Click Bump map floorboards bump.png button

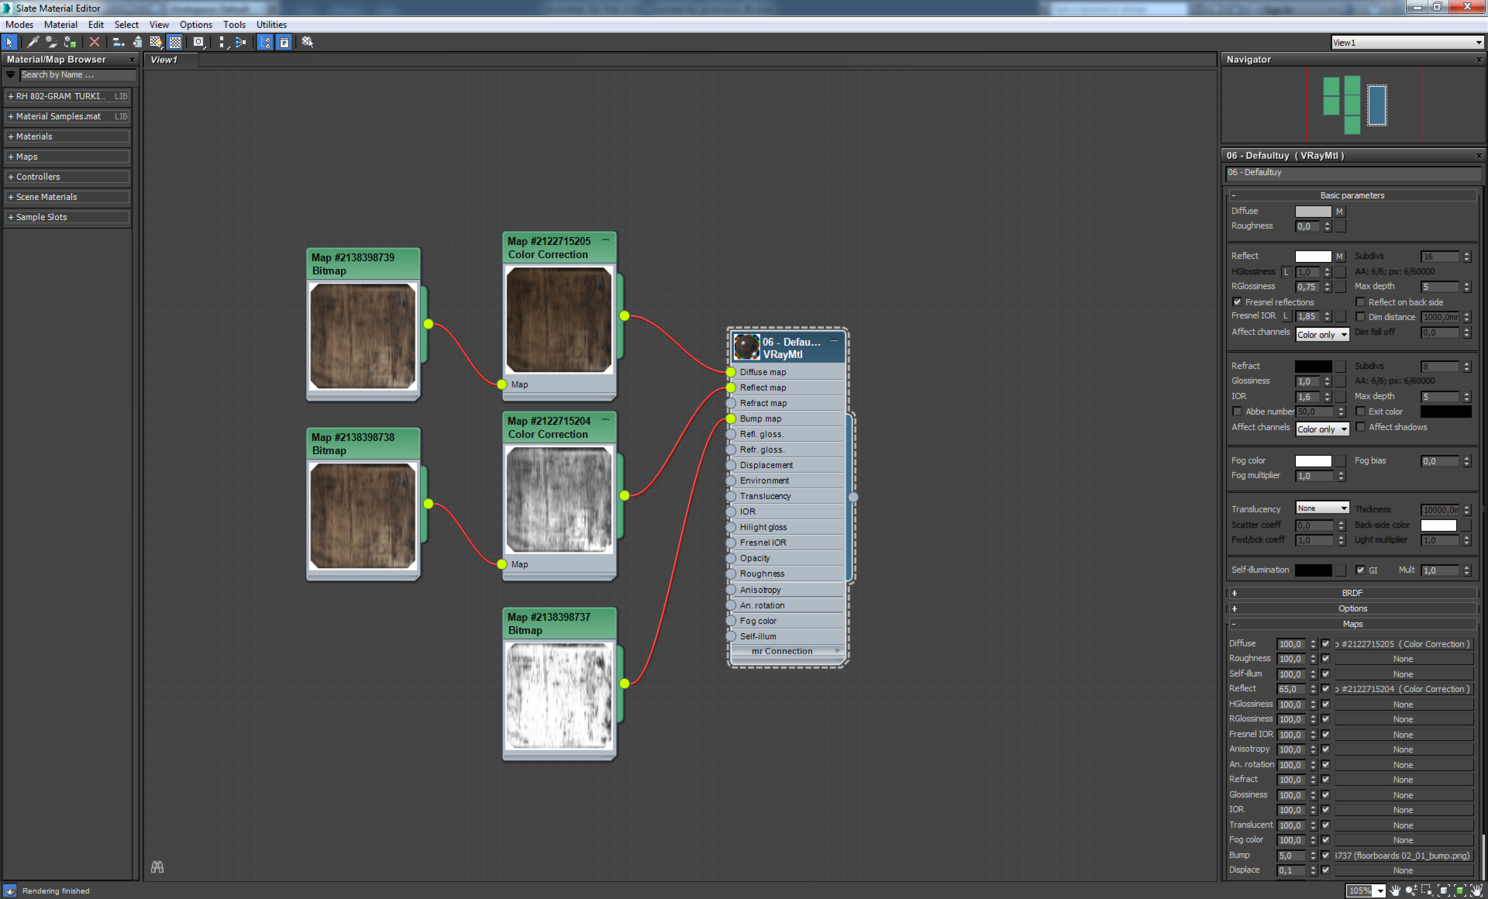(x=1403, y=856)
